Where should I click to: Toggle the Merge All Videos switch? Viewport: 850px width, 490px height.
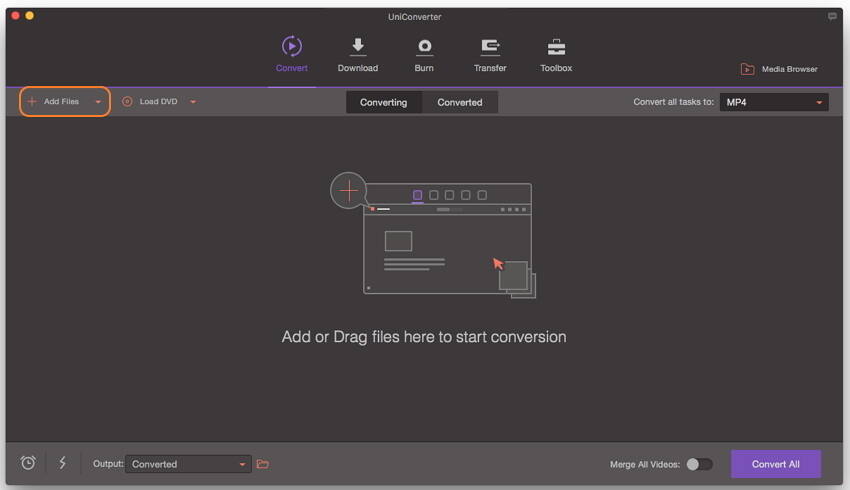point(699,465)
